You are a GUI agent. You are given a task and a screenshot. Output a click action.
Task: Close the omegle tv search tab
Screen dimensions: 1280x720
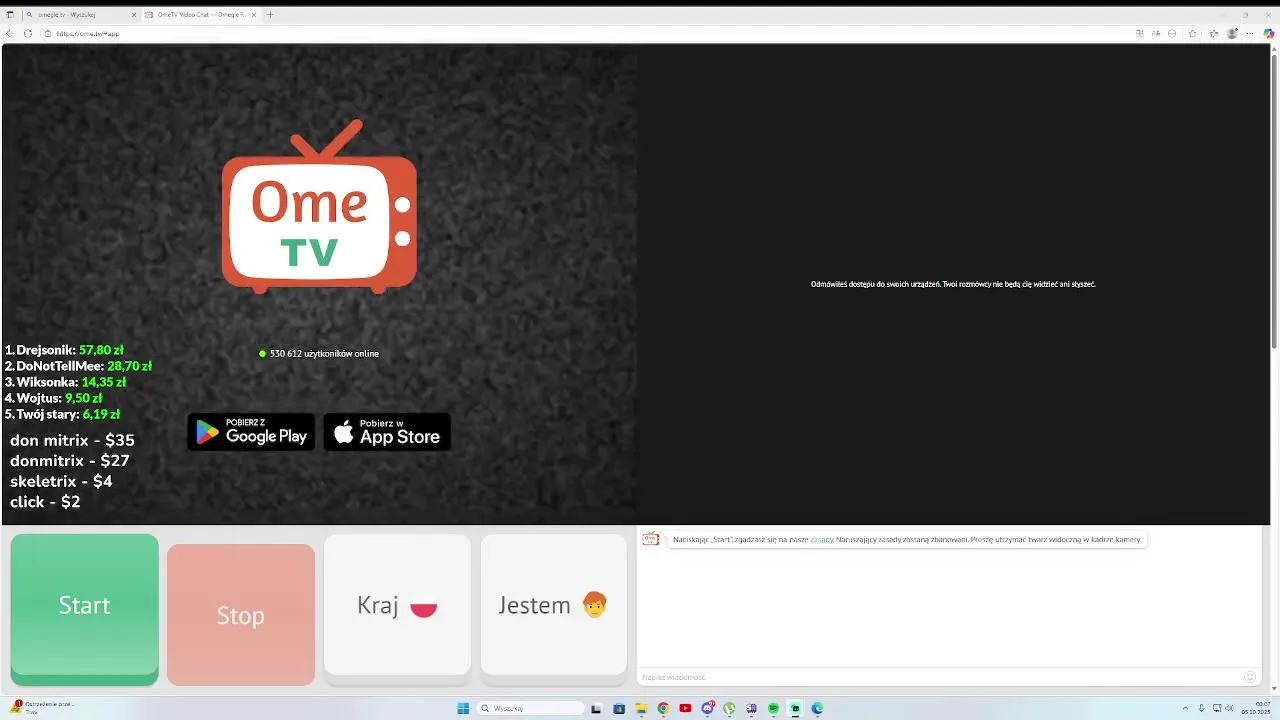point(134,15)
